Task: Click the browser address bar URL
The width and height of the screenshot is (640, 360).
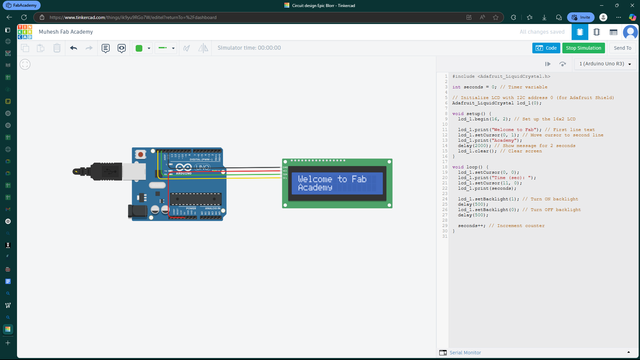Action: point(133,18)
